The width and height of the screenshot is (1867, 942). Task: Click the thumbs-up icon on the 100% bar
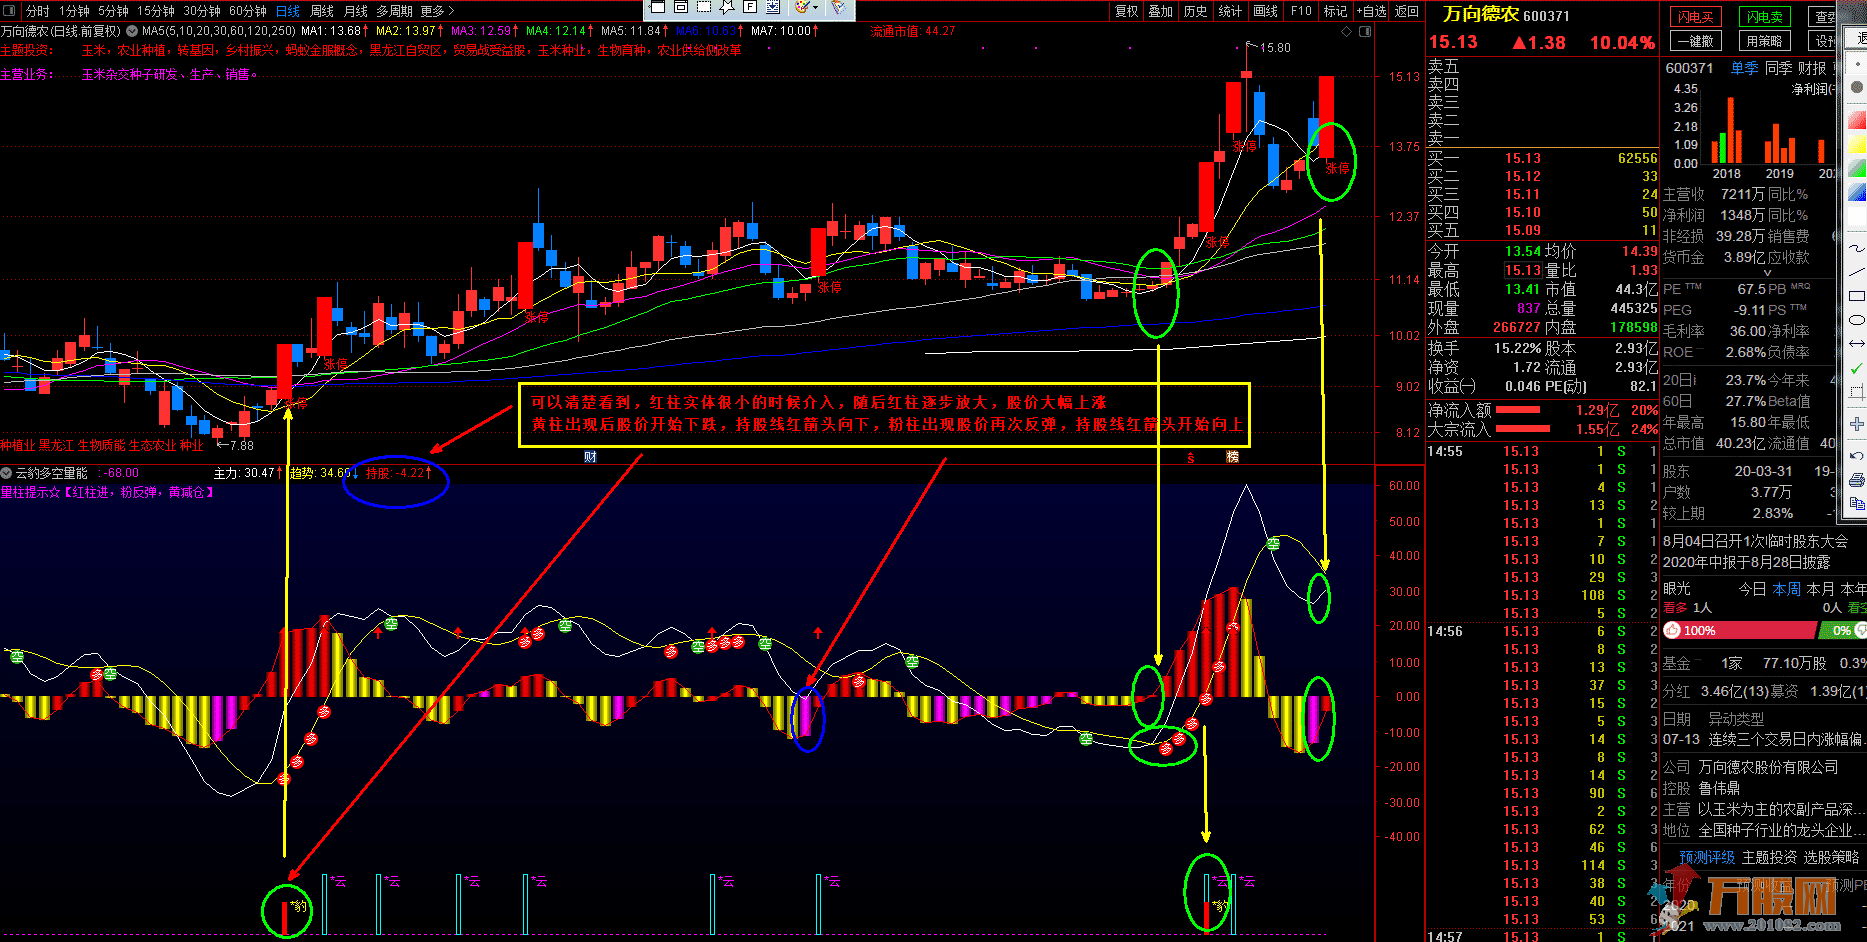click(x=1672, y=630)
